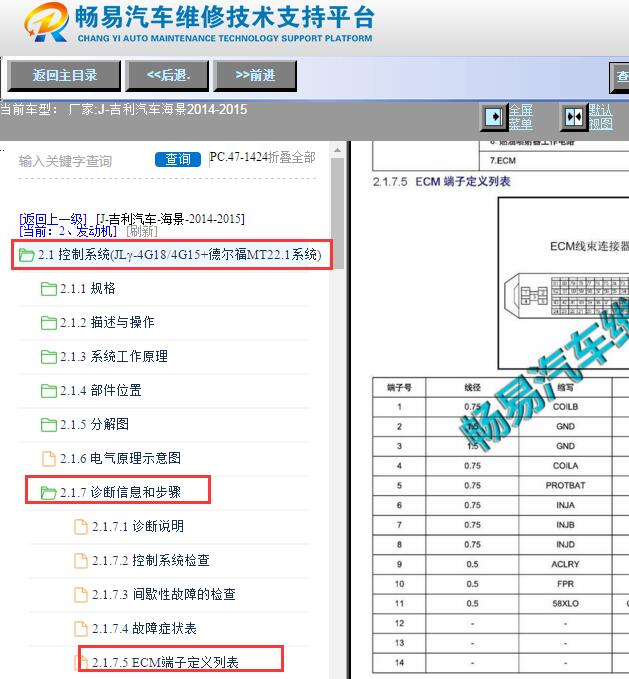
Task: Open 2.1.7.3 间歇性故障的检查 document
Action: 164,594
